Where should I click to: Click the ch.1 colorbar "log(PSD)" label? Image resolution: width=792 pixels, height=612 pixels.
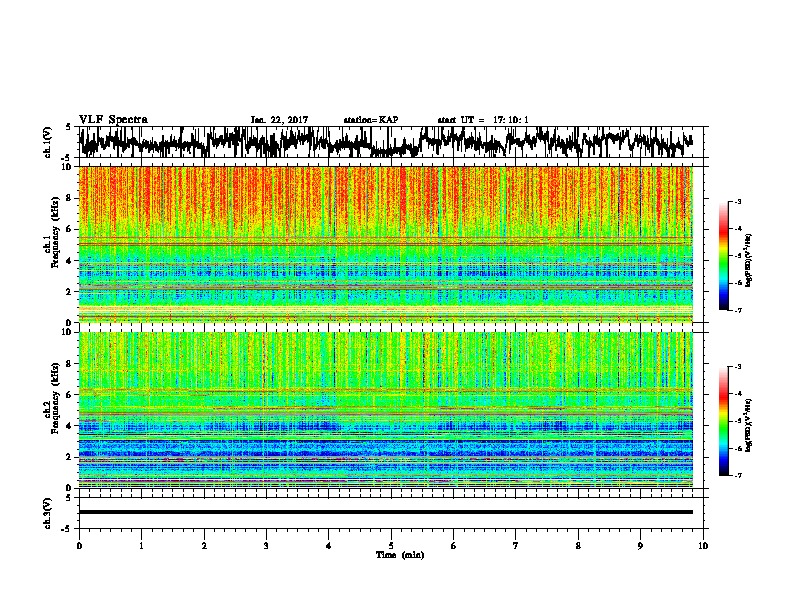pos(749,260)
